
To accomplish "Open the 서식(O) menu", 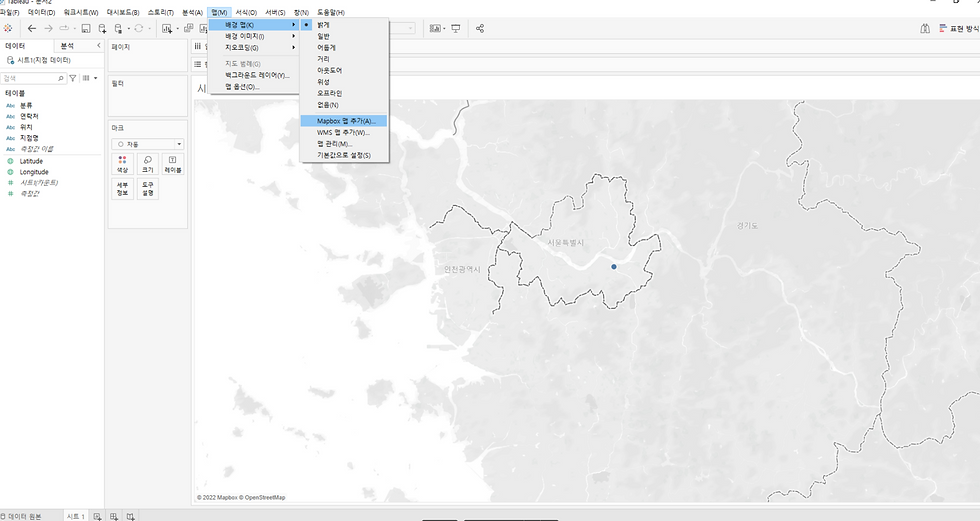I will (246, 12).
